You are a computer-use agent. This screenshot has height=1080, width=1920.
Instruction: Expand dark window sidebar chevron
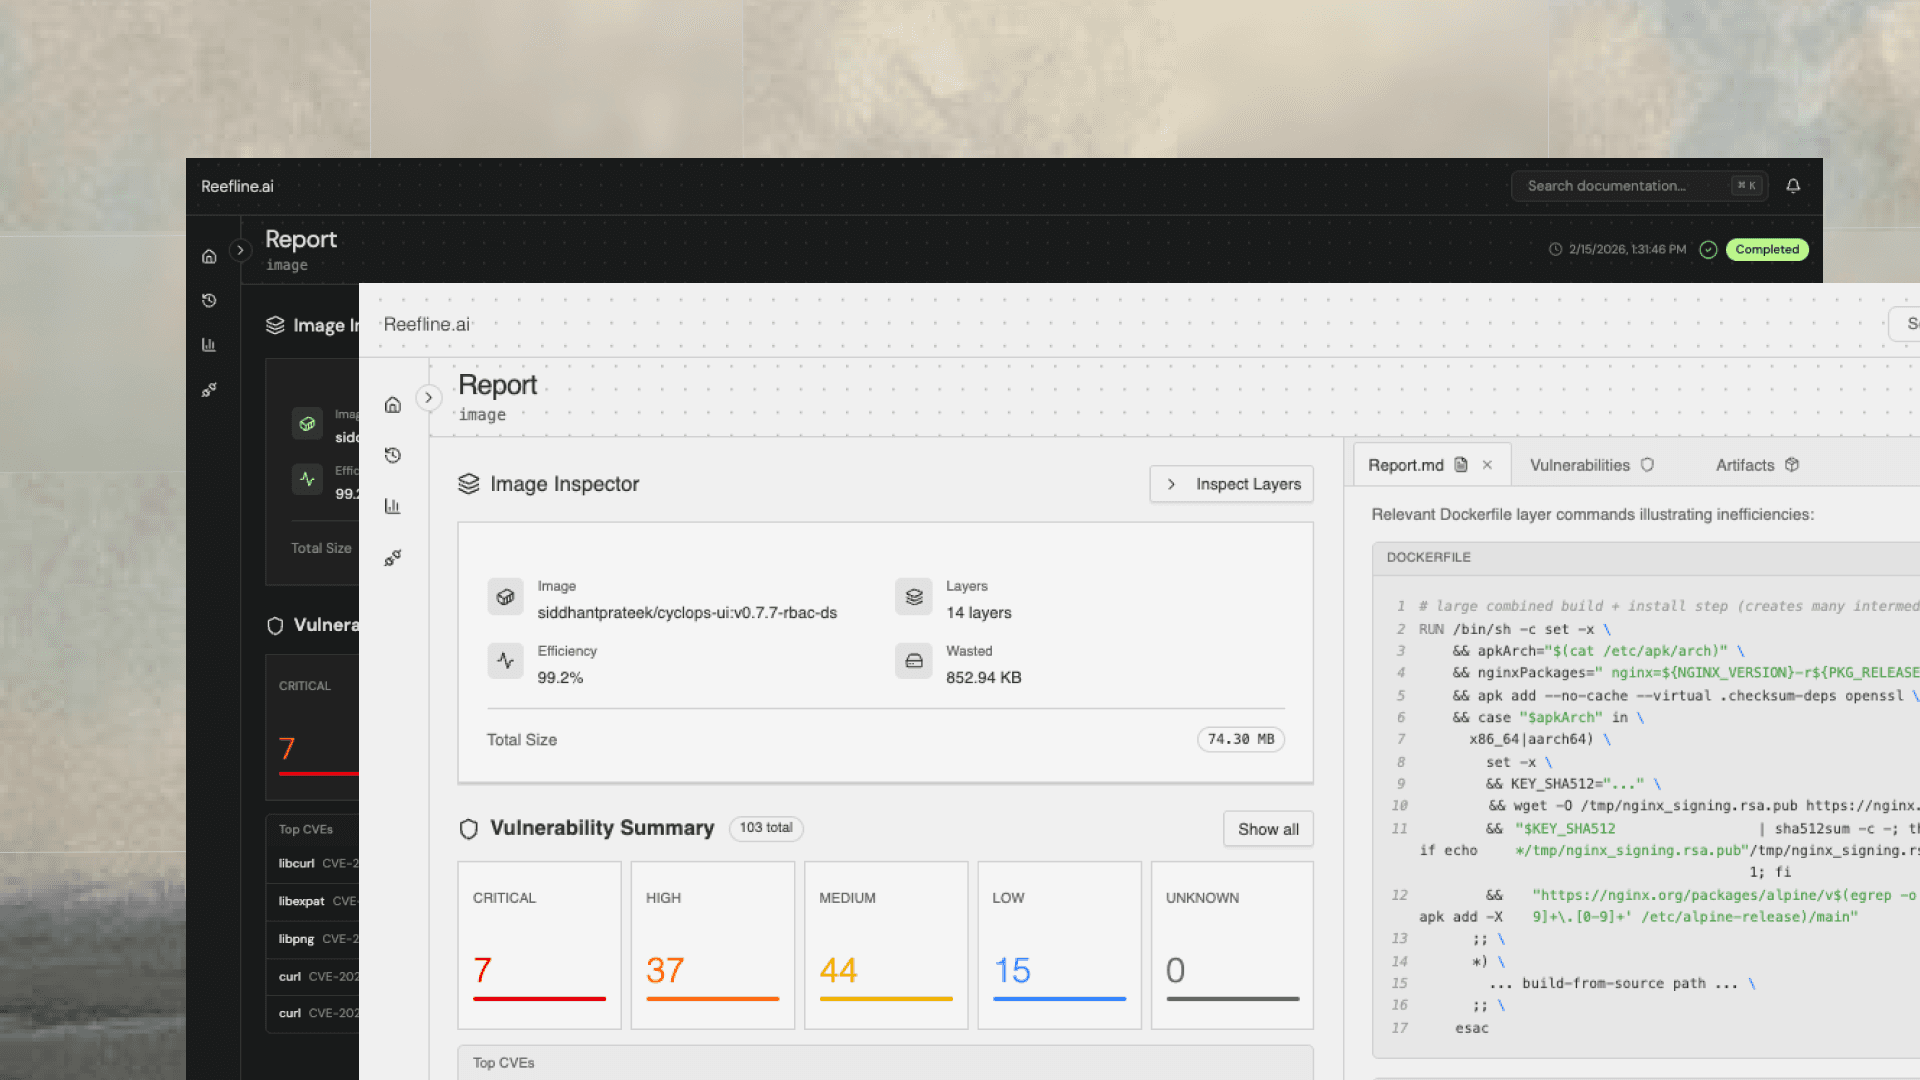(x=240, y=251)
